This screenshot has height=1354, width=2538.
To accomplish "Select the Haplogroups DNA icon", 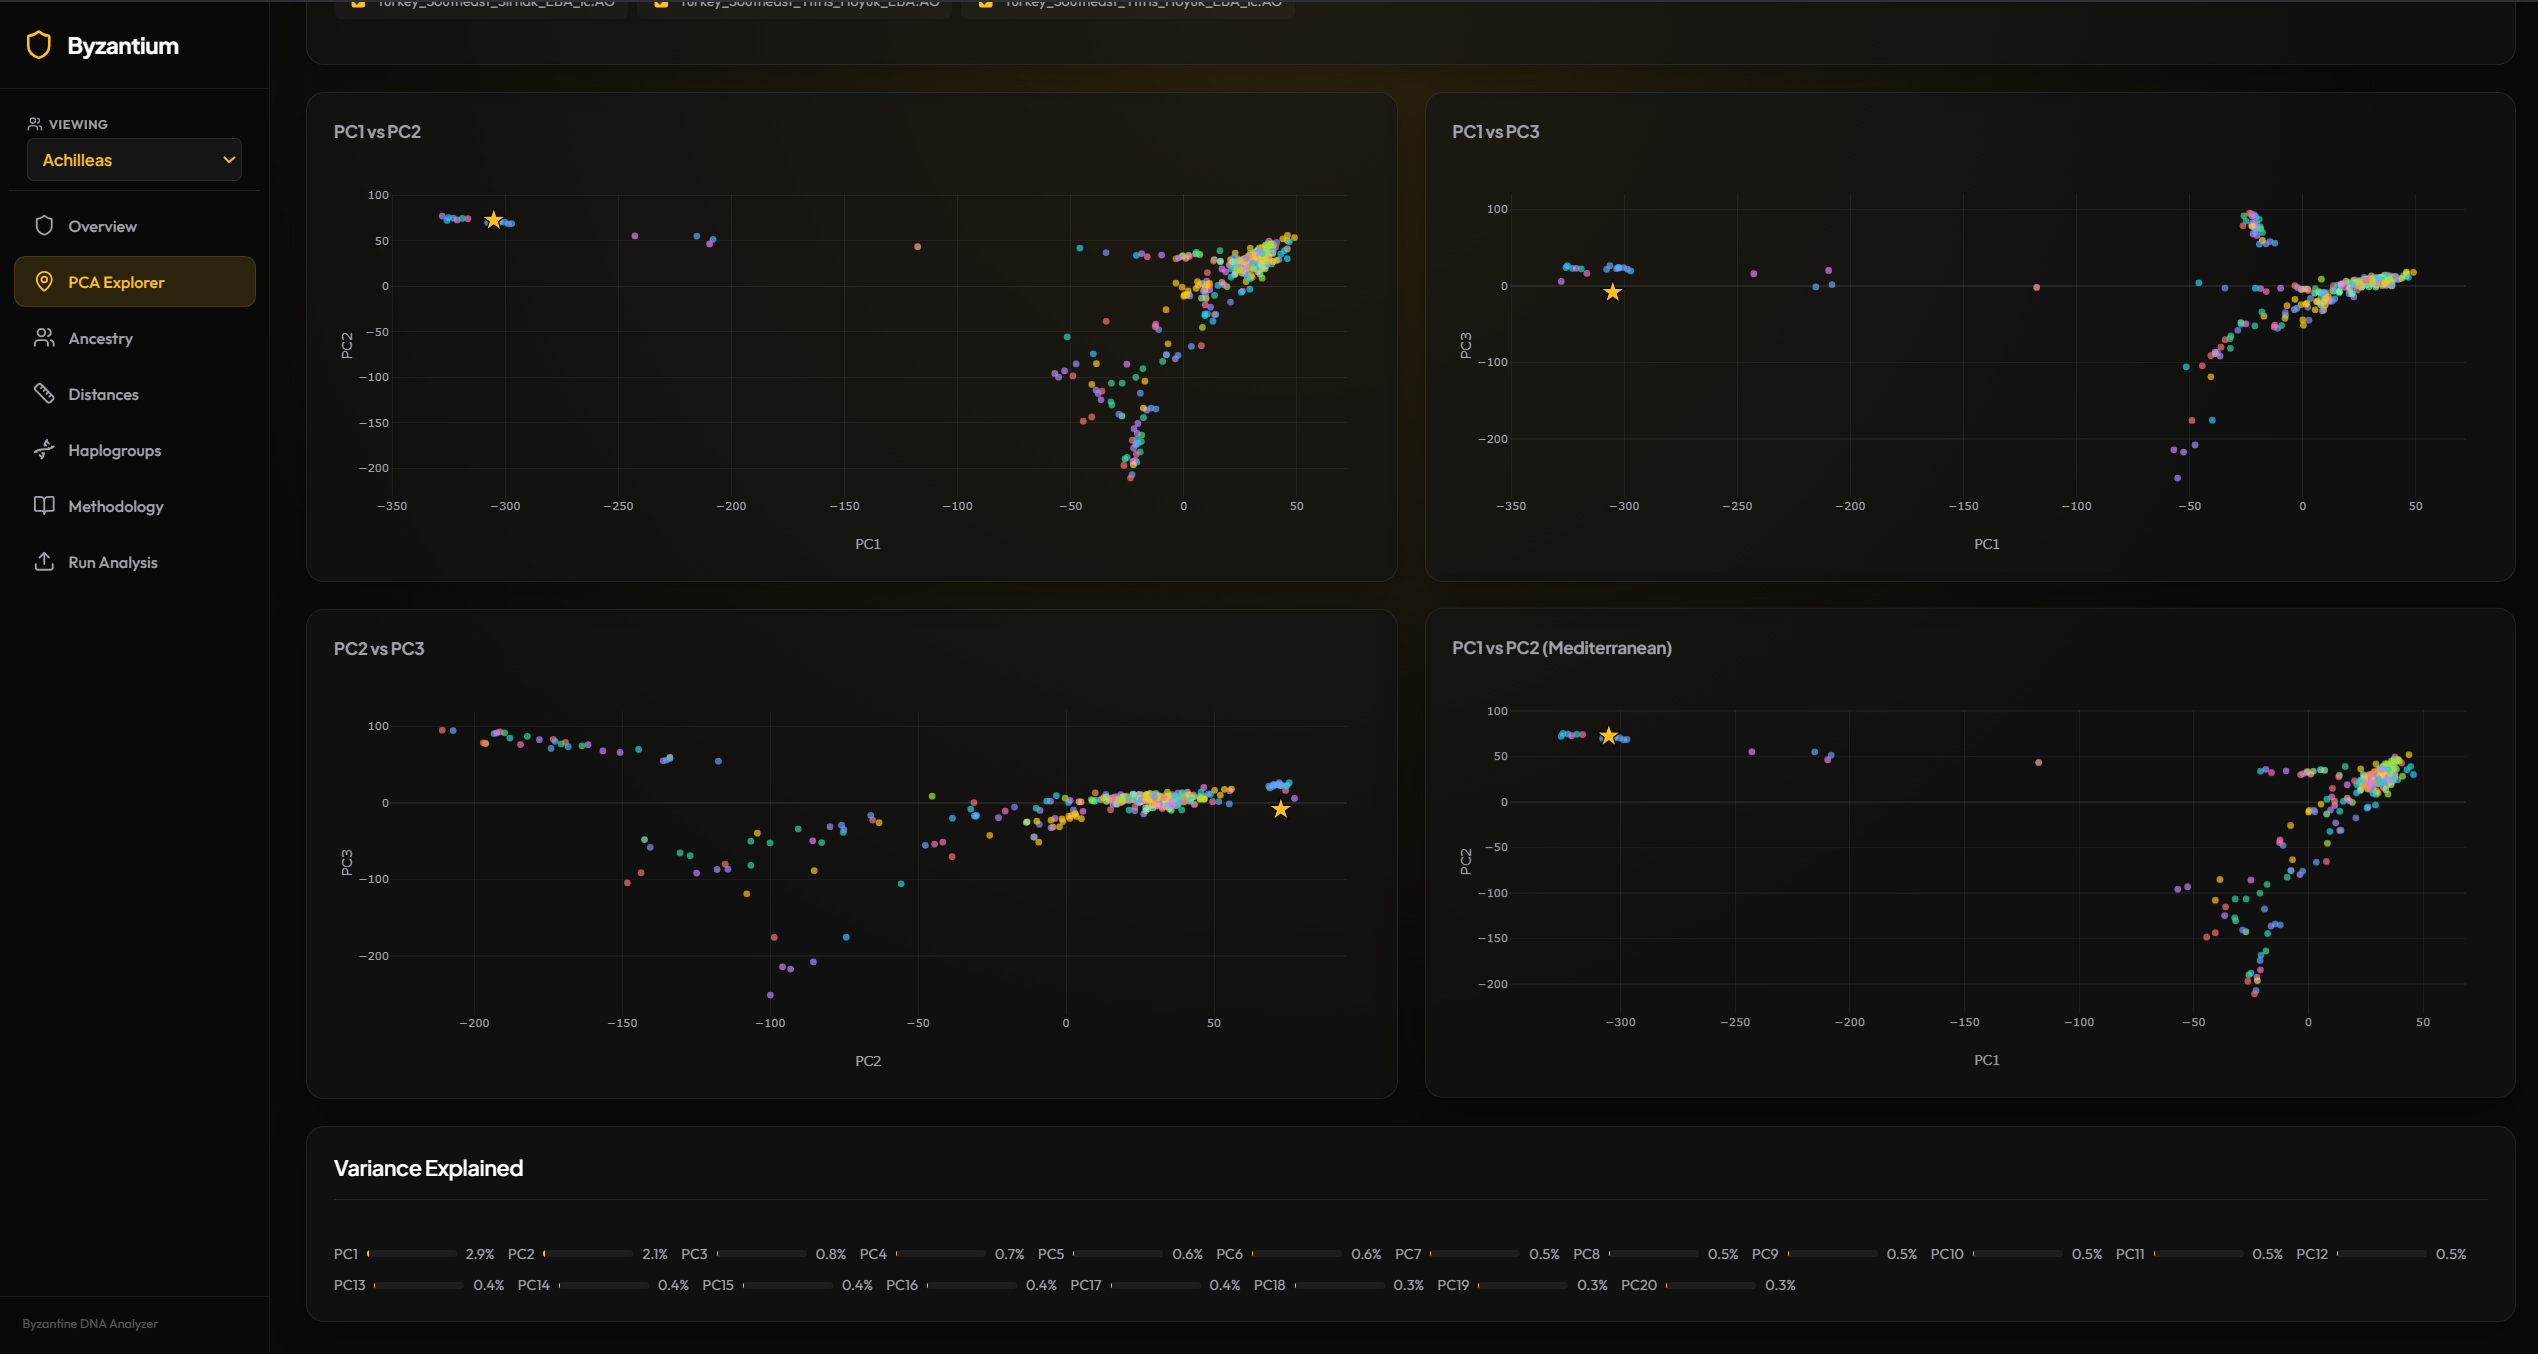I will click(44, 449).
